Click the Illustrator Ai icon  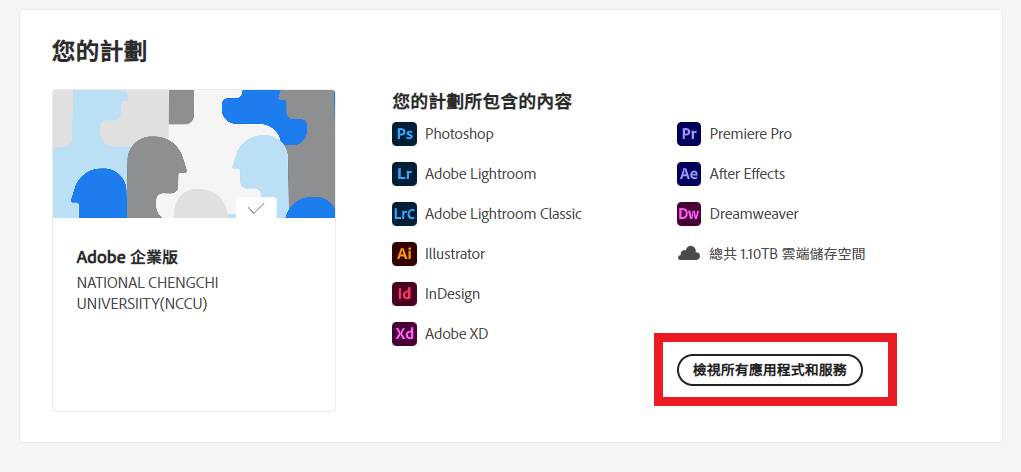(404, 254)
